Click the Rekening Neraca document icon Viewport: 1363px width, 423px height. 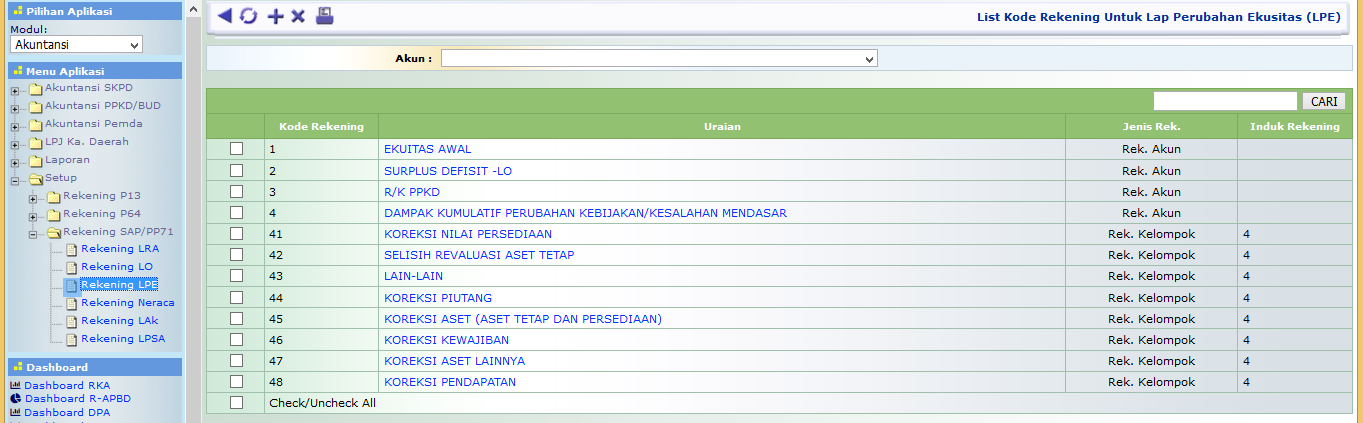pyautogui.click(x=71, y=303)
